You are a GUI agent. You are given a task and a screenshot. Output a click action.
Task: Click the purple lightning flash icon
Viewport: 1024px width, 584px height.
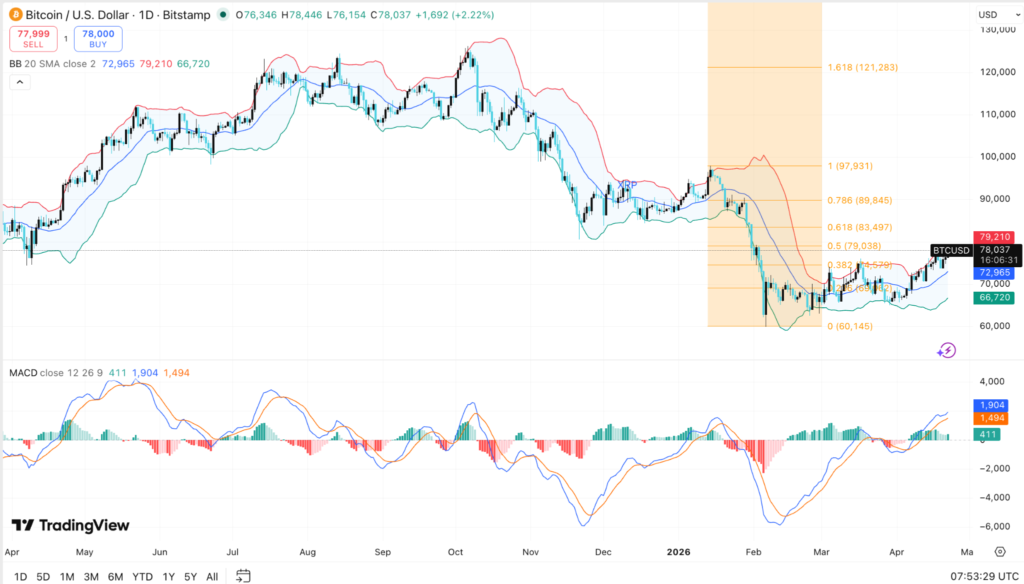(x=947, y=350)
